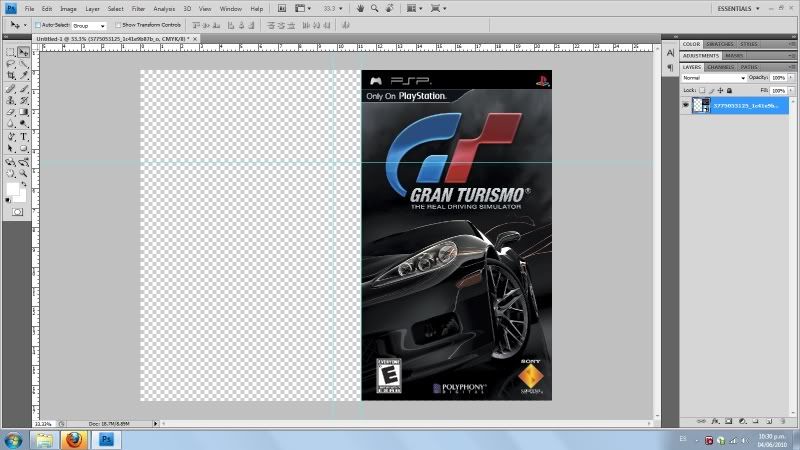Select the Blur tool

10,123
